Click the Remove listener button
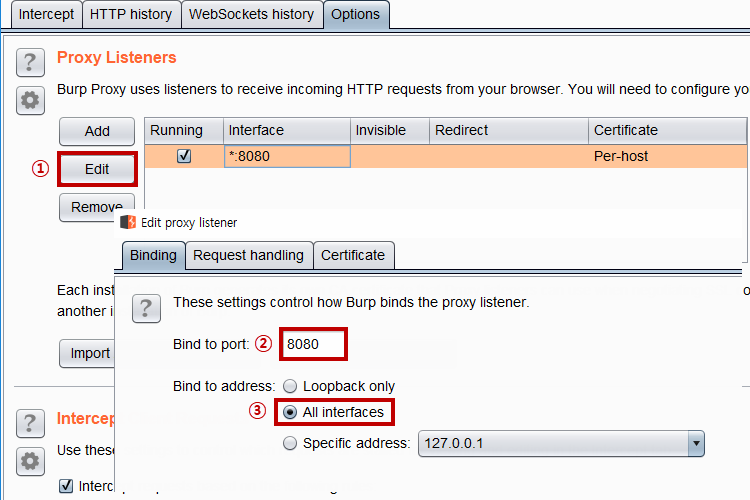750x500 pixels. click(97, 207)
